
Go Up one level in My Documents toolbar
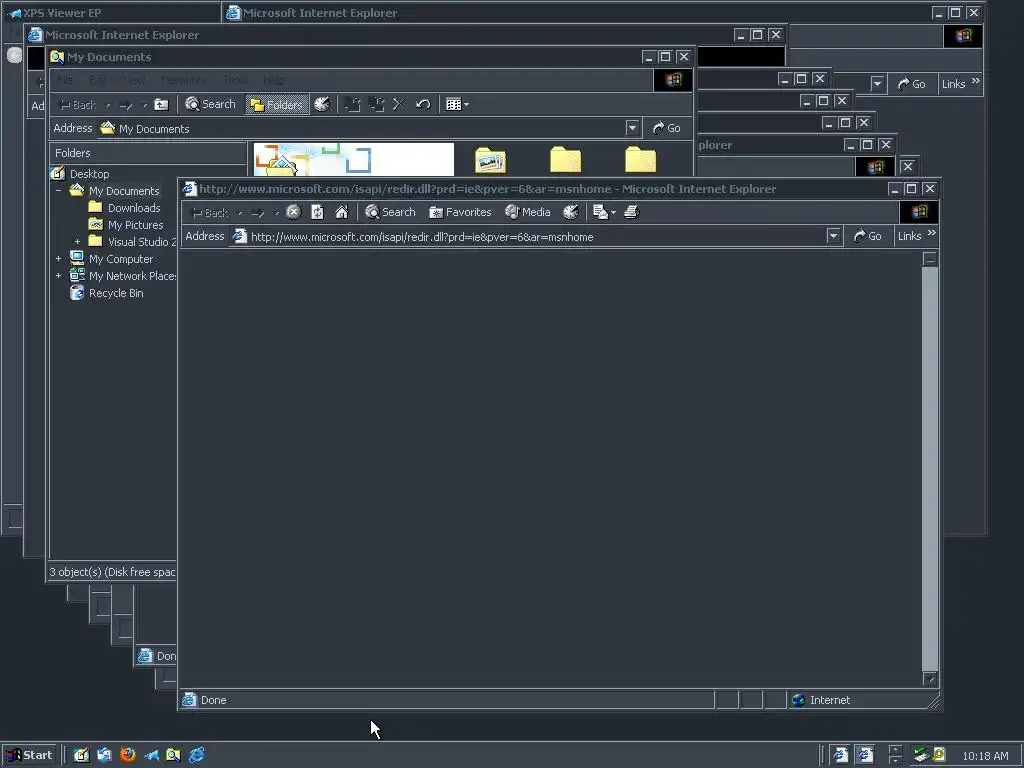[x=161, y=104]
